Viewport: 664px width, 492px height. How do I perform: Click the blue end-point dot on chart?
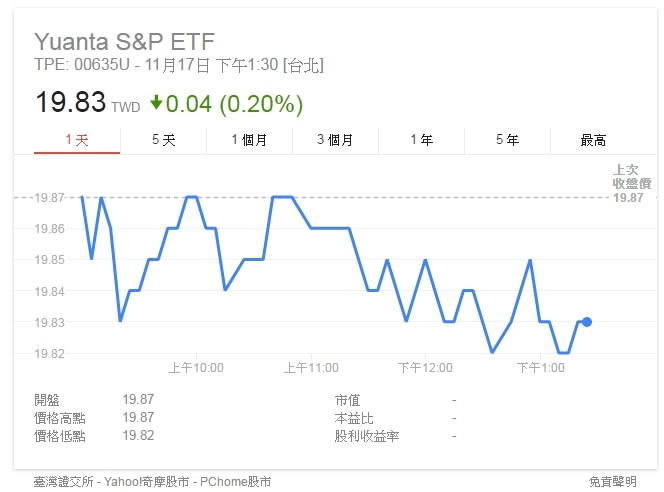pos(587,322)
